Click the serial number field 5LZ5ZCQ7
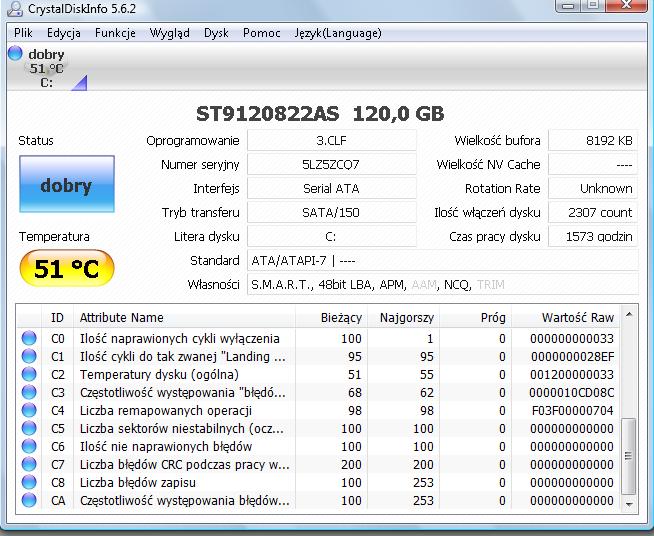This screenshot has height=536, width=654. click(x=332, y=164)
